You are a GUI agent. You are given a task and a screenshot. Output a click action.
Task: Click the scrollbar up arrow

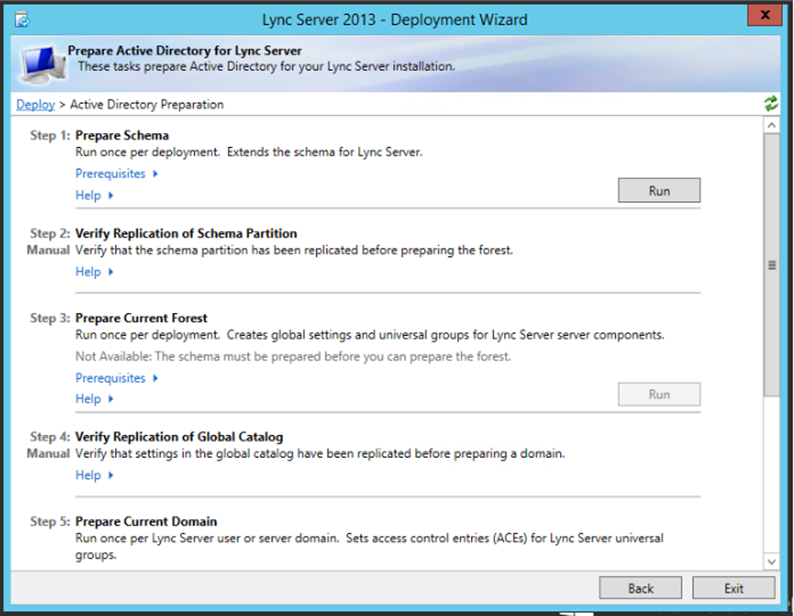(x=771, y=125)
